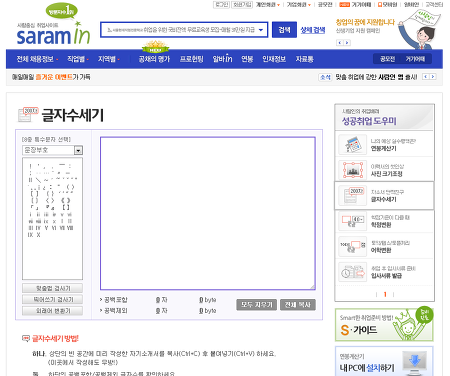Image resolution: width=450 pixels, height=376 pixels.
Task: Click the 띄어쓰기 검사기 button
Action: pyautogui.click(x=52, y=299)
